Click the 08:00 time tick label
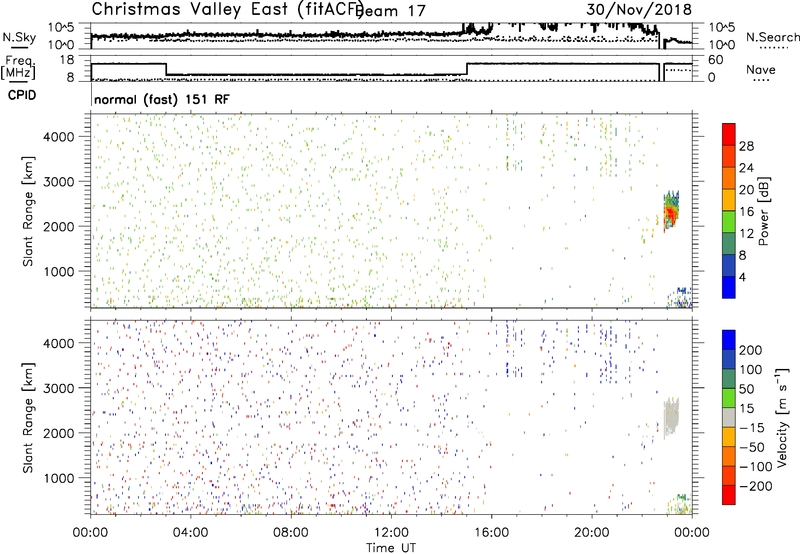 tap(291, 533)
